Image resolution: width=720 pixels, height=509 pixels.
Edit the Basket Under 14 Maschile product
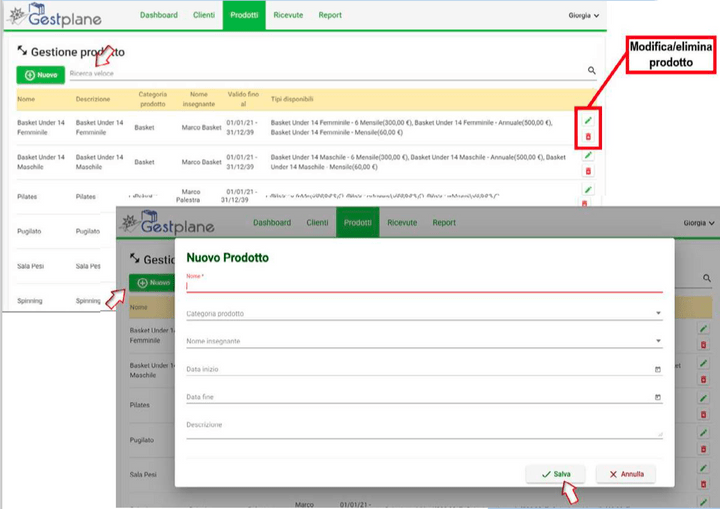(588, 155)
